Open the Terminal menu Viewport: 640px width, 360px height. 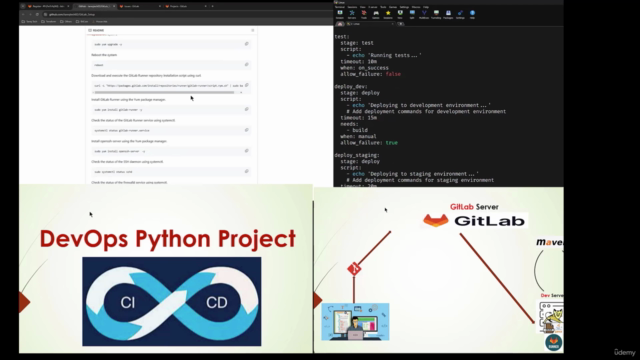pos(340,7)
